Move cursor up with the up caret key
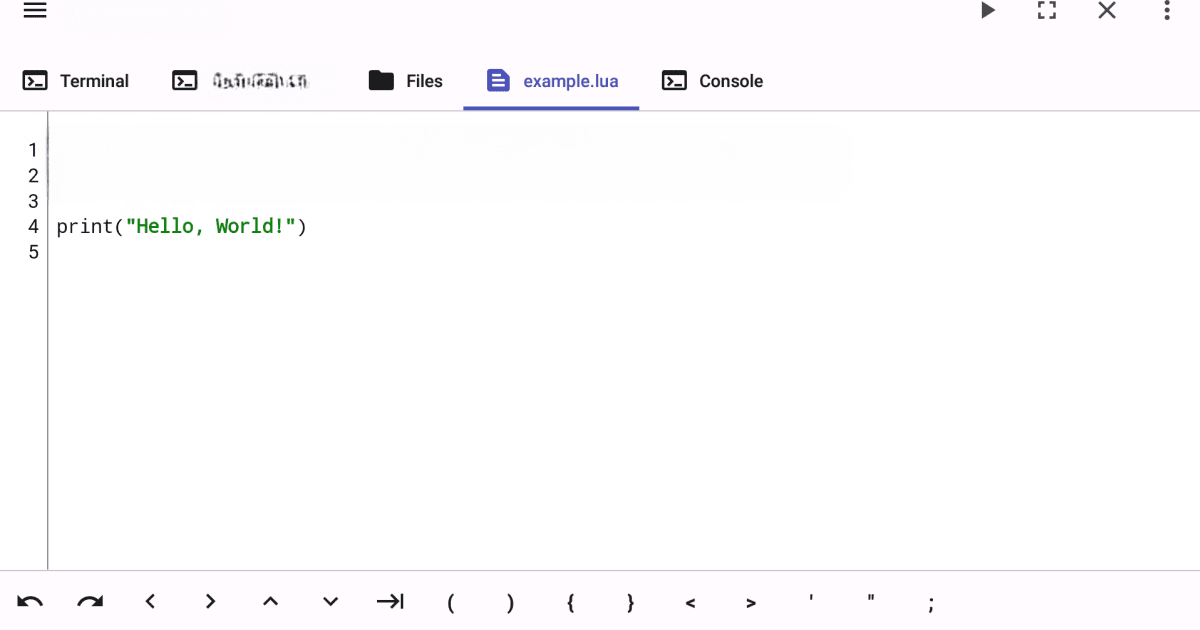 [x=270, y=602]
